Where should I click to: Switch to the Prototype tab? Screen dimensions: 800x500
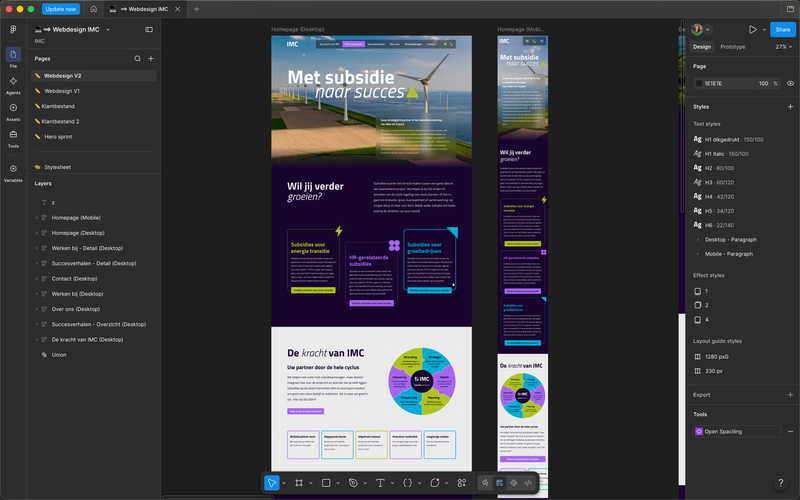[x=733, y=46]
